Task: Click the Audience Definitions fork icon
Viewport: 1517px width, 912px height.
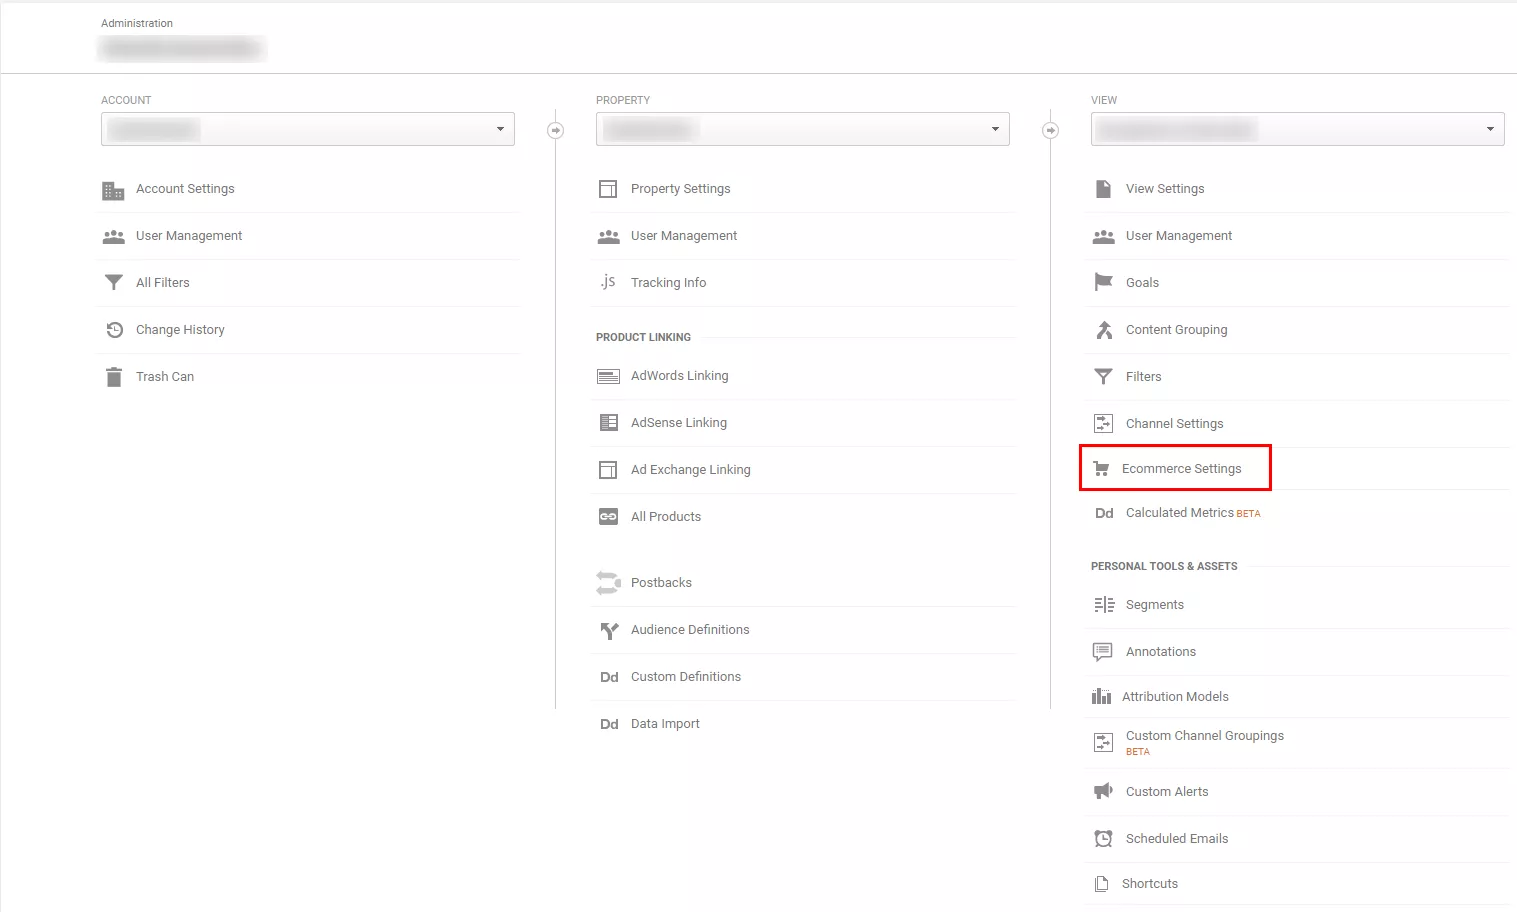Action: point(609,631)
